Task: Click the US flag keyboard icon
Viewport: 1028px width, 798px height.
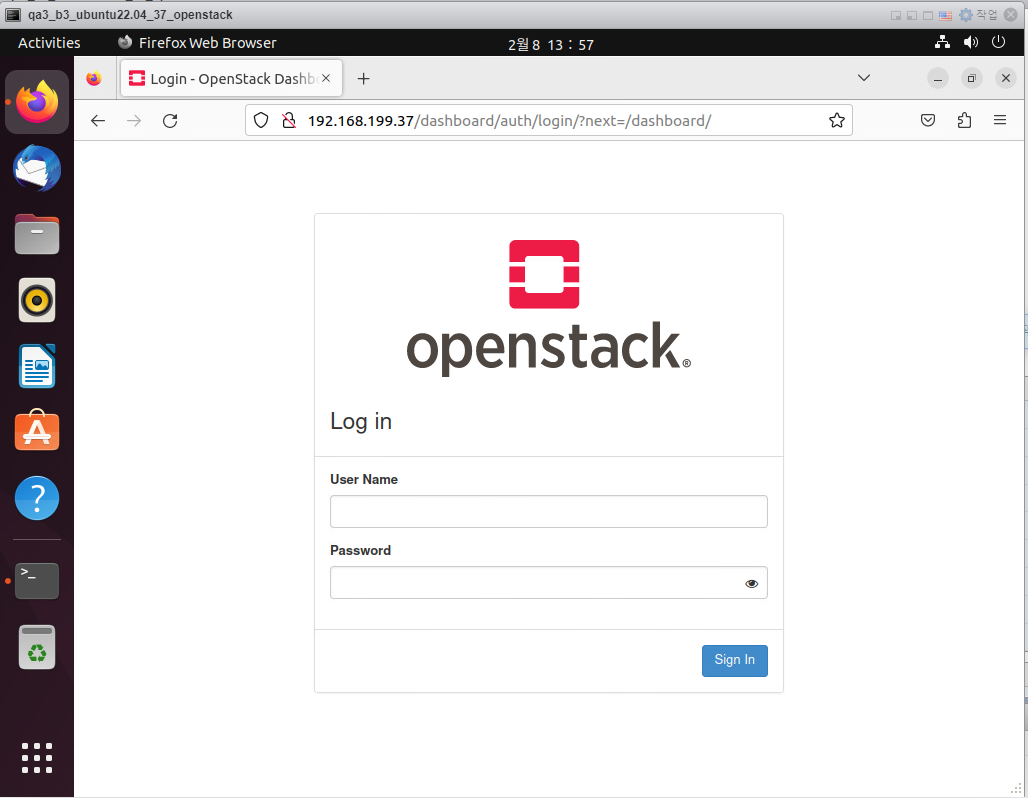Action: tap(945, 15)
